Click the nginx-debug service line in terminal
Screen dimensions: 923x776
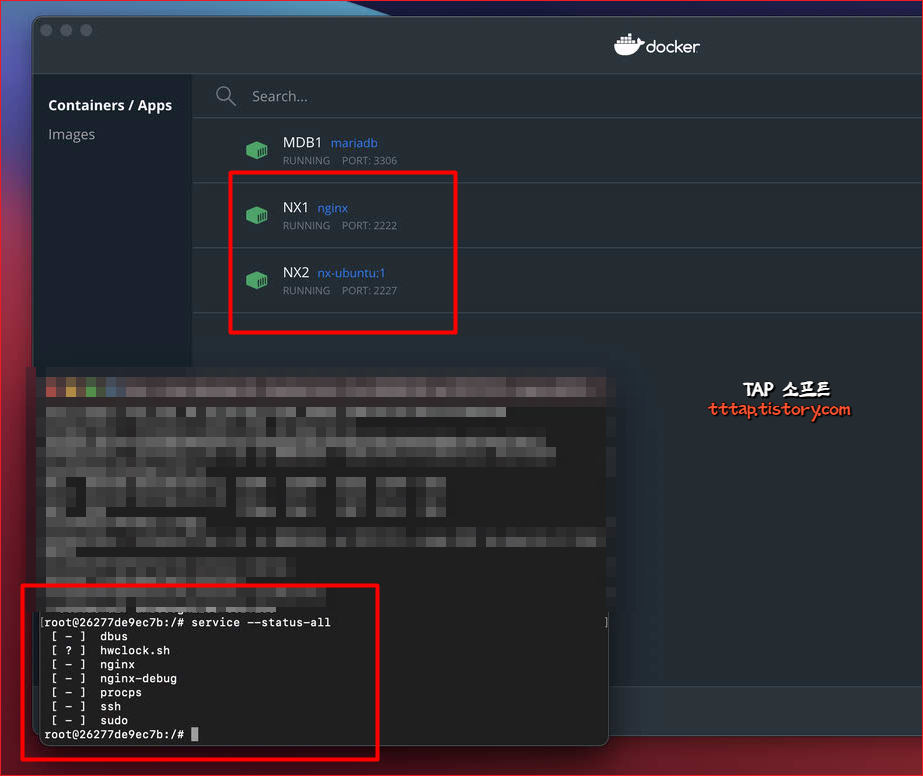tap(114, 678)
